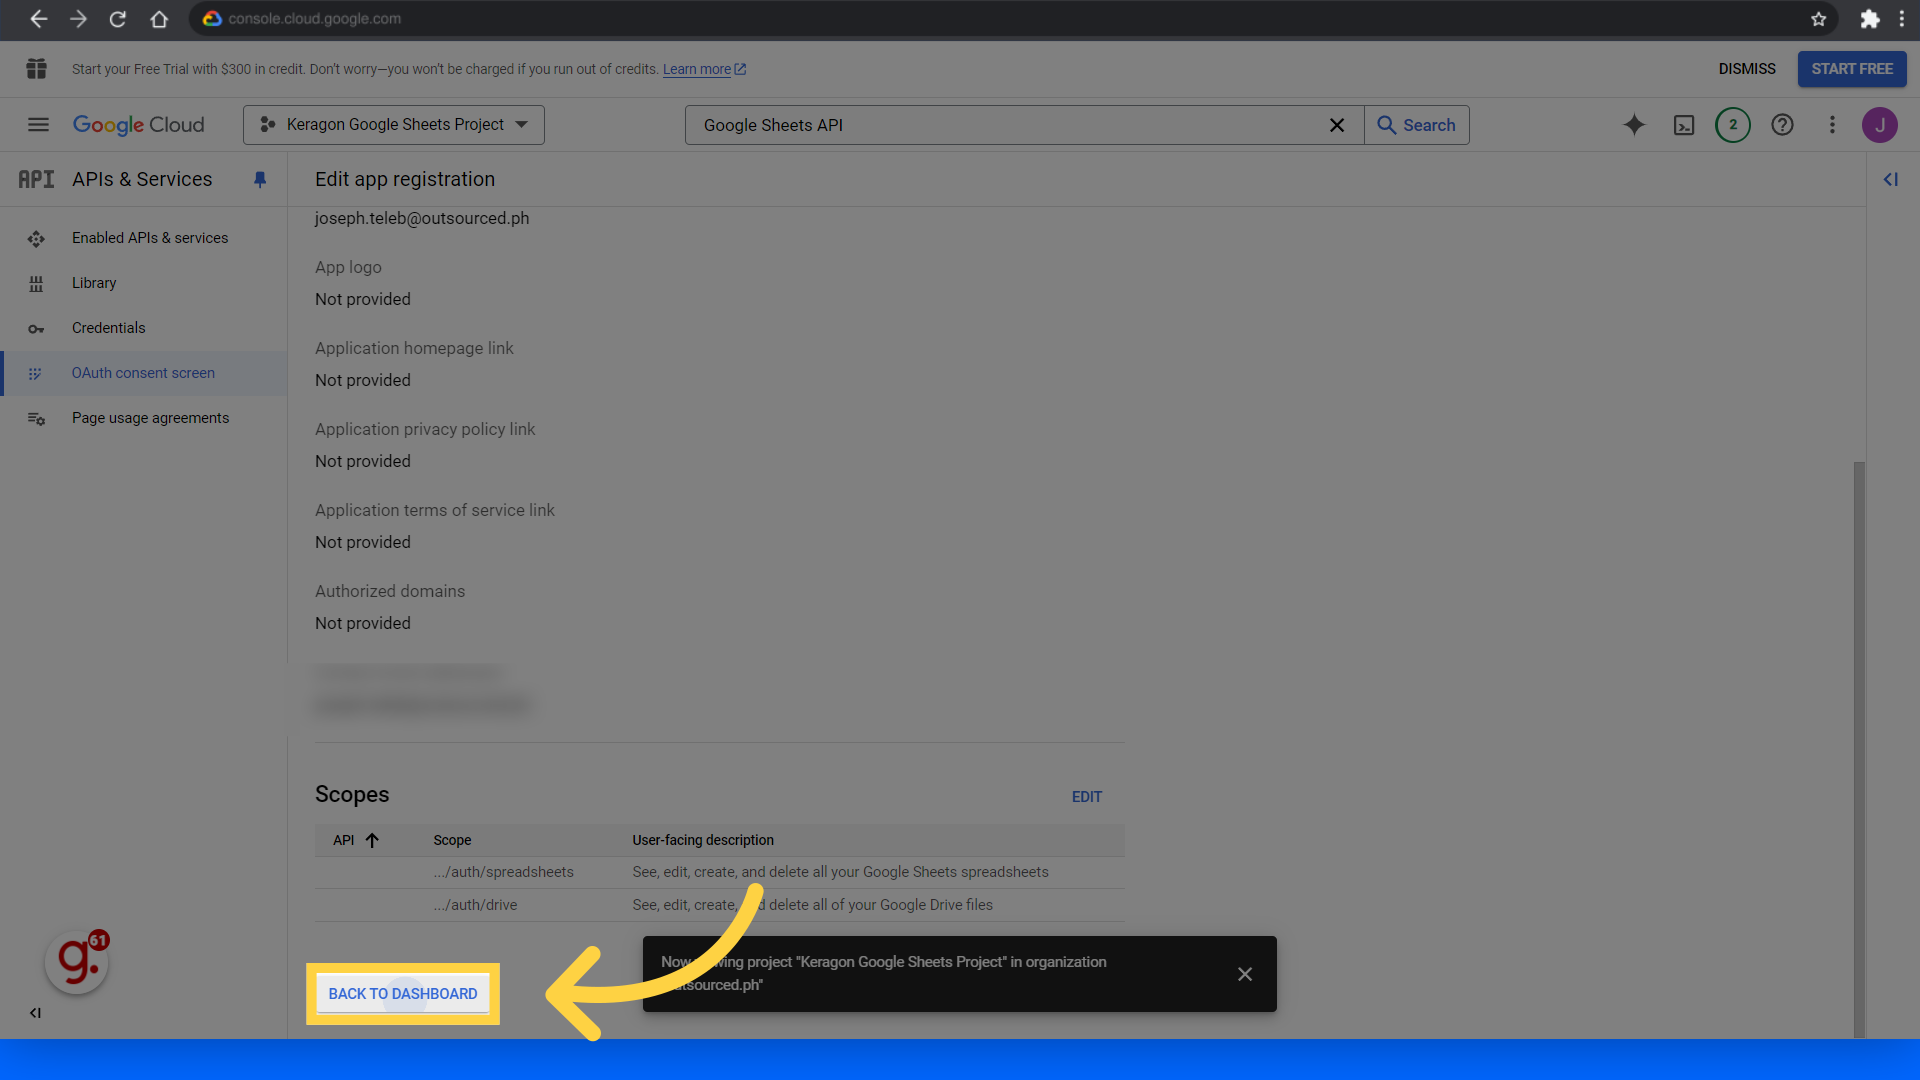Click the Credentials key icon
Screen dimensions: 1920x1080
point(36,329)
